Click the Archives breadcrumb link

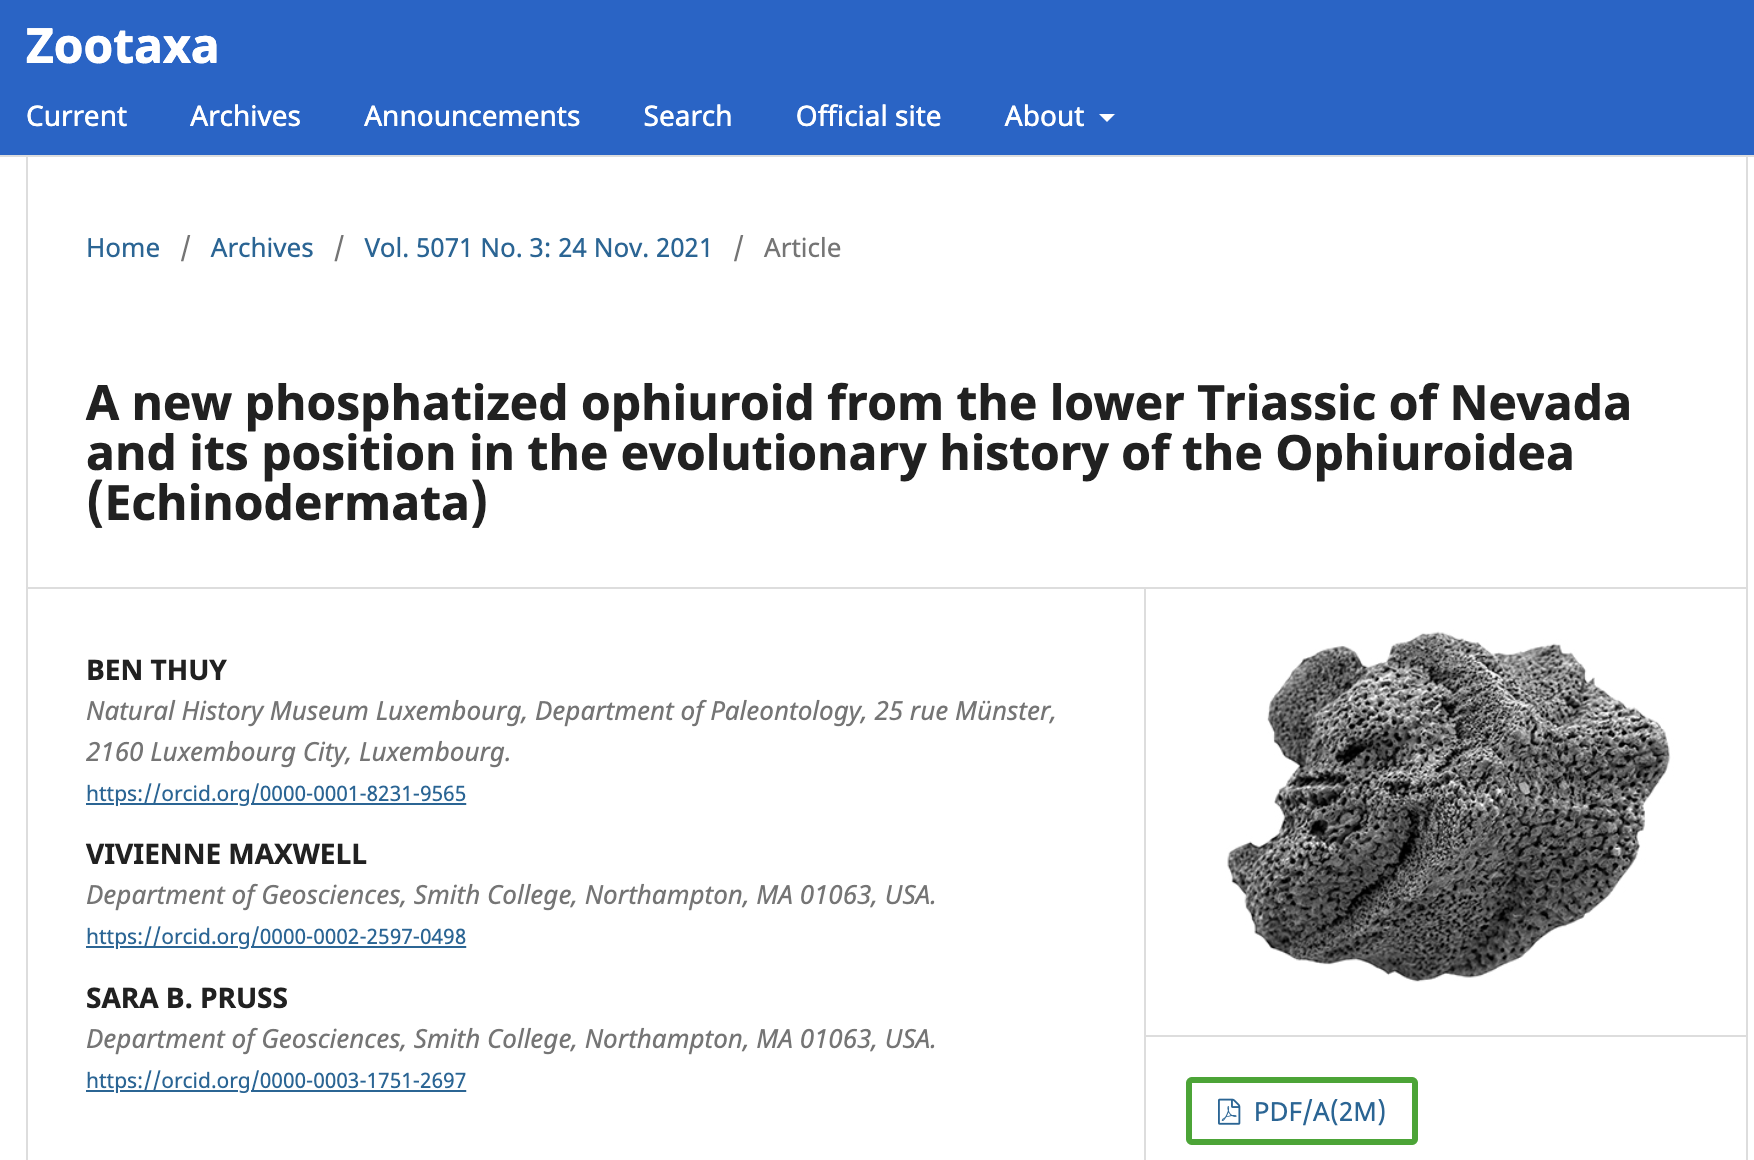click(x=261, y=248)
